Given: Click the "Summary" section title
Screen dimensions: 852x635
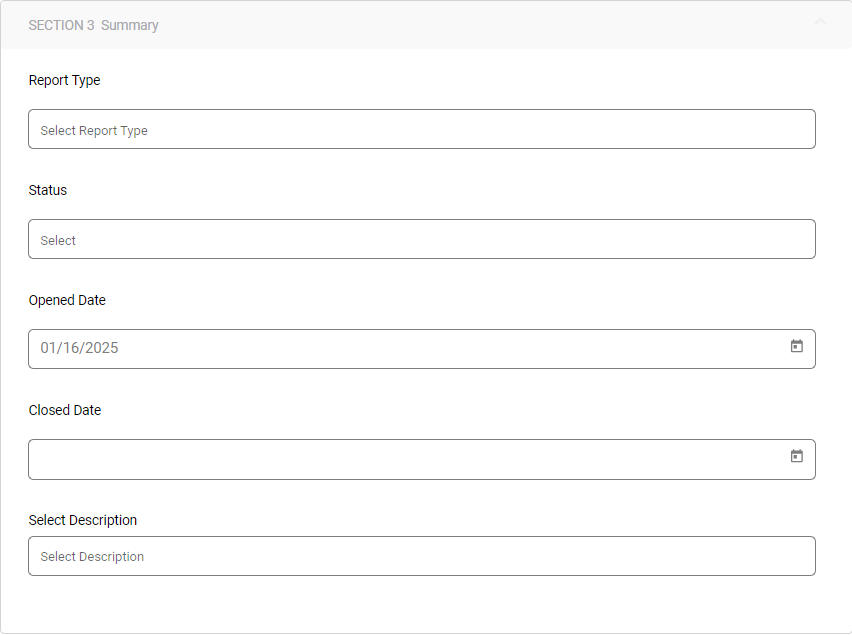Looking at the screenshot, I should [x=130, y=25].
